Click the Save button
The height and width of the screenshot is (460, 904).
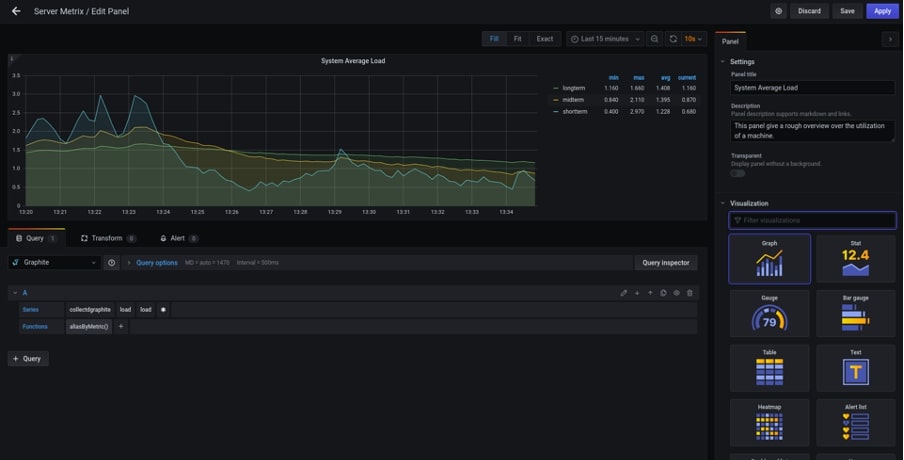(847, 11)
